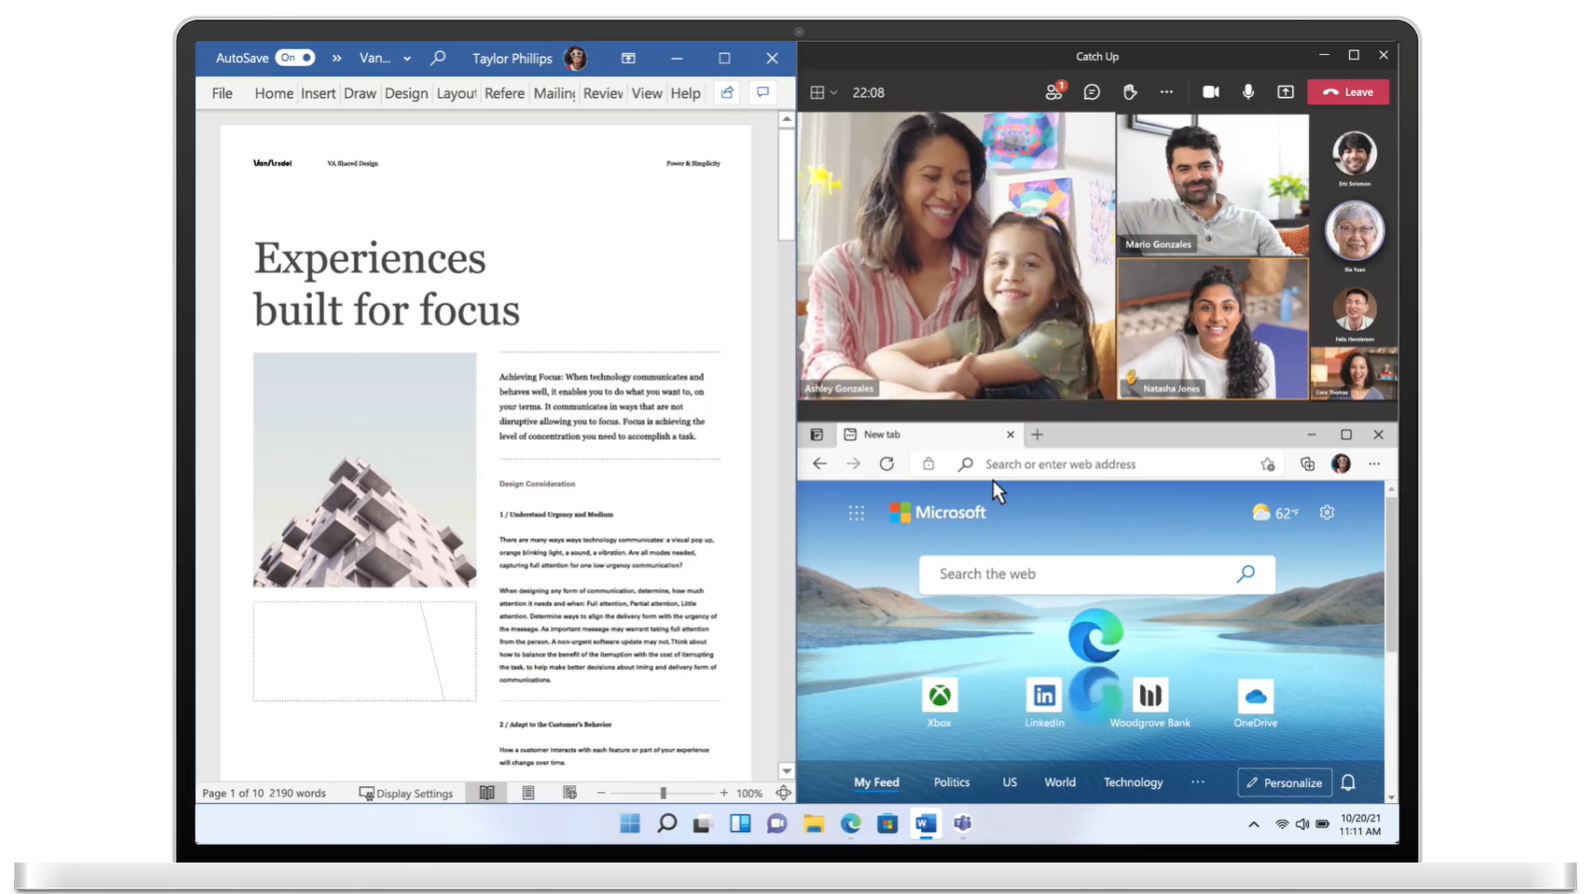Click the zoom in plus button in Word
The image size is (1589, 894).
click(724, 793)
